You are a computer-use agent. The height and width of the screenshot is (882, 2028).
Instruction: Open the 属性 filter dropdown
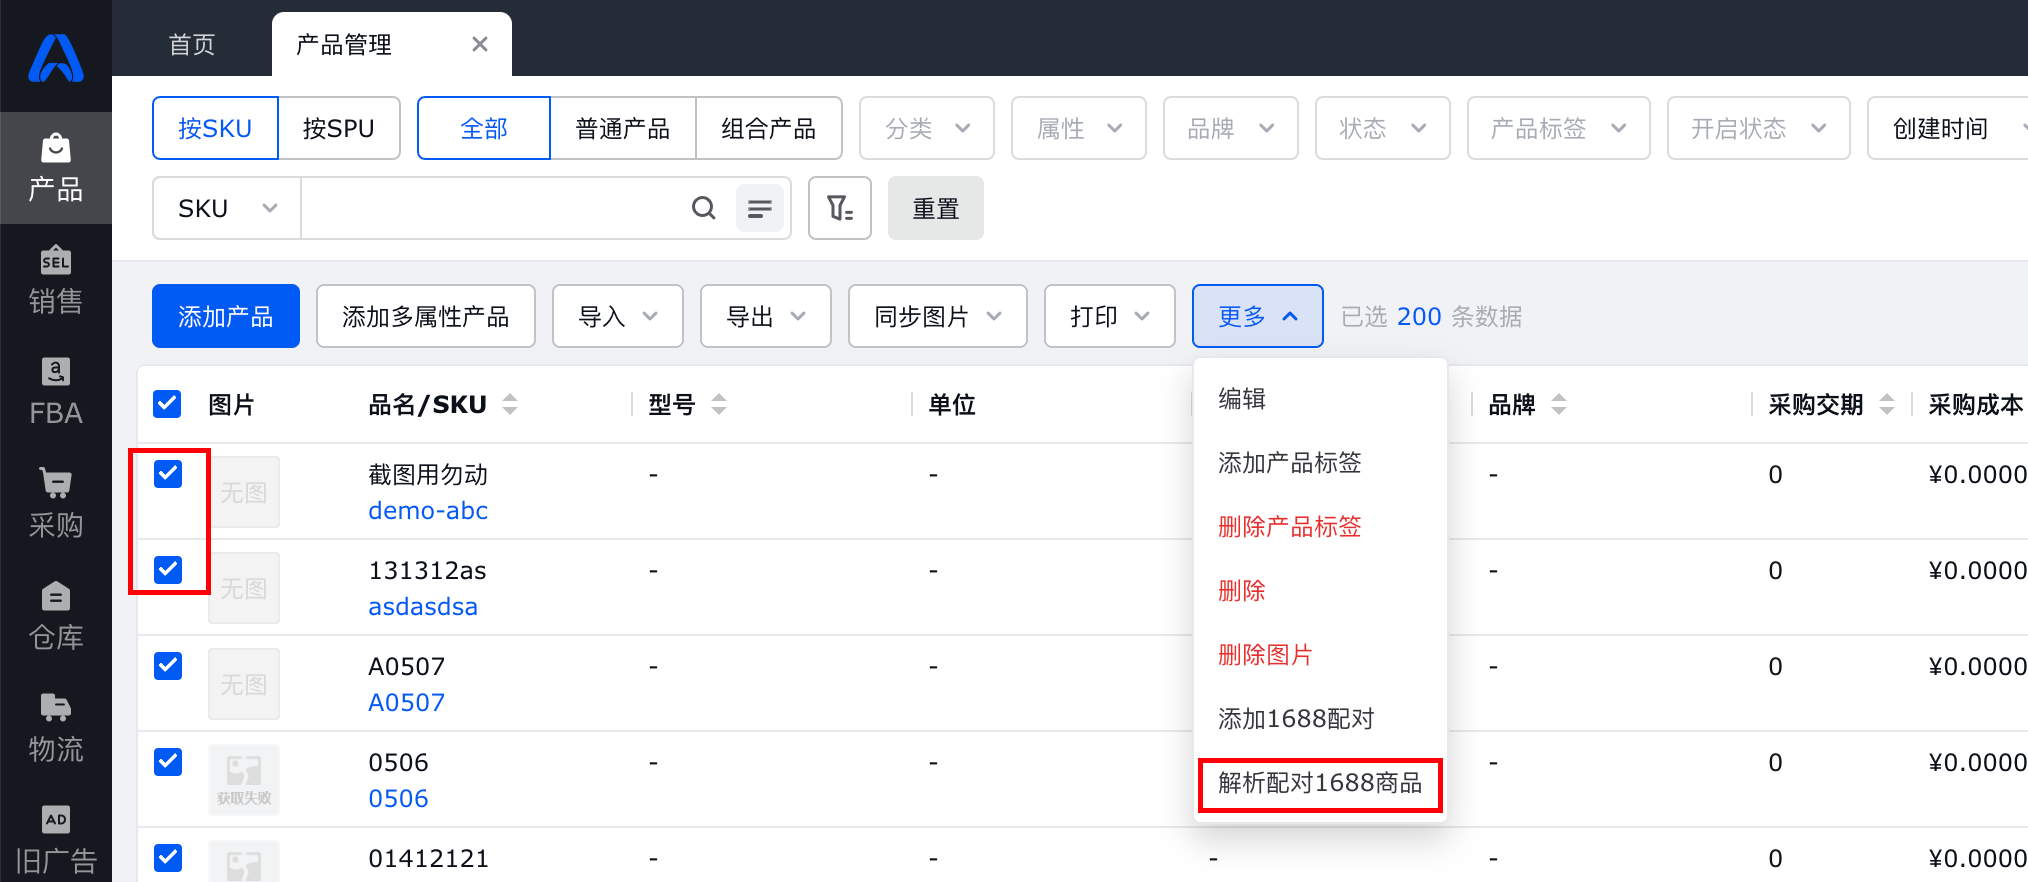[x=1079, y=128]
